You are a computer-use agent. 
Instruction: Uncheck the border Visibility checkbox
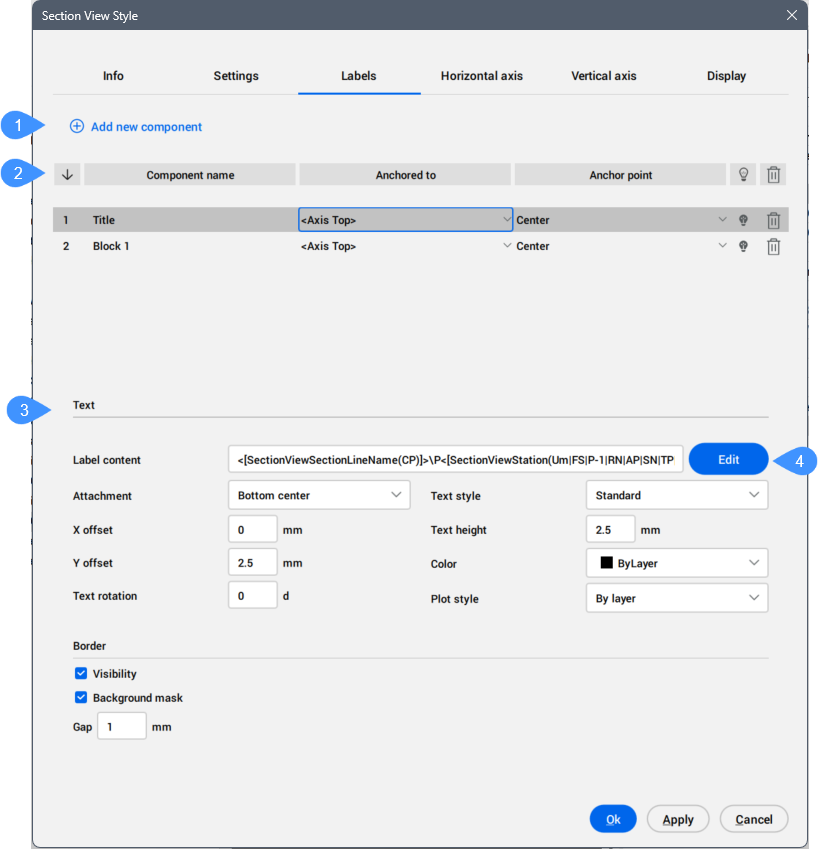point(81,674)
